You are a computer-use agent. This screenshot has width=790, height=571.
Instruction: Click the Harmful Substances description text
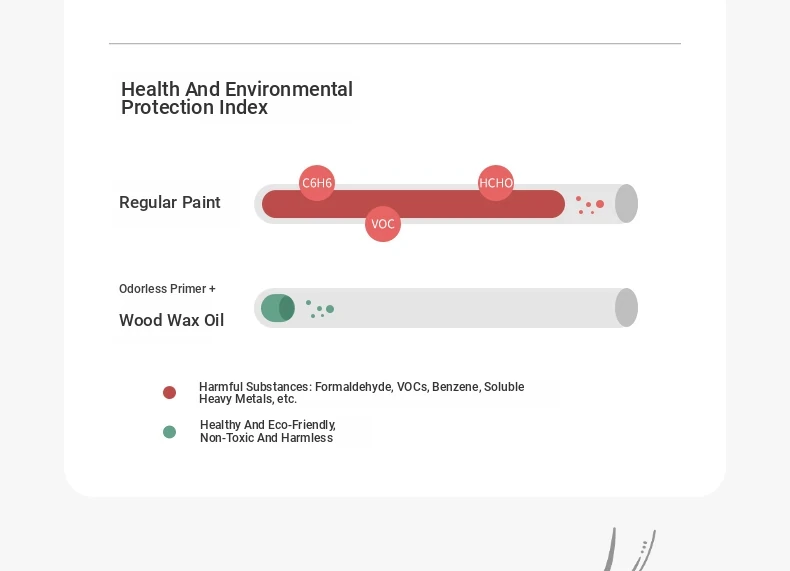(x=361, y=393)
